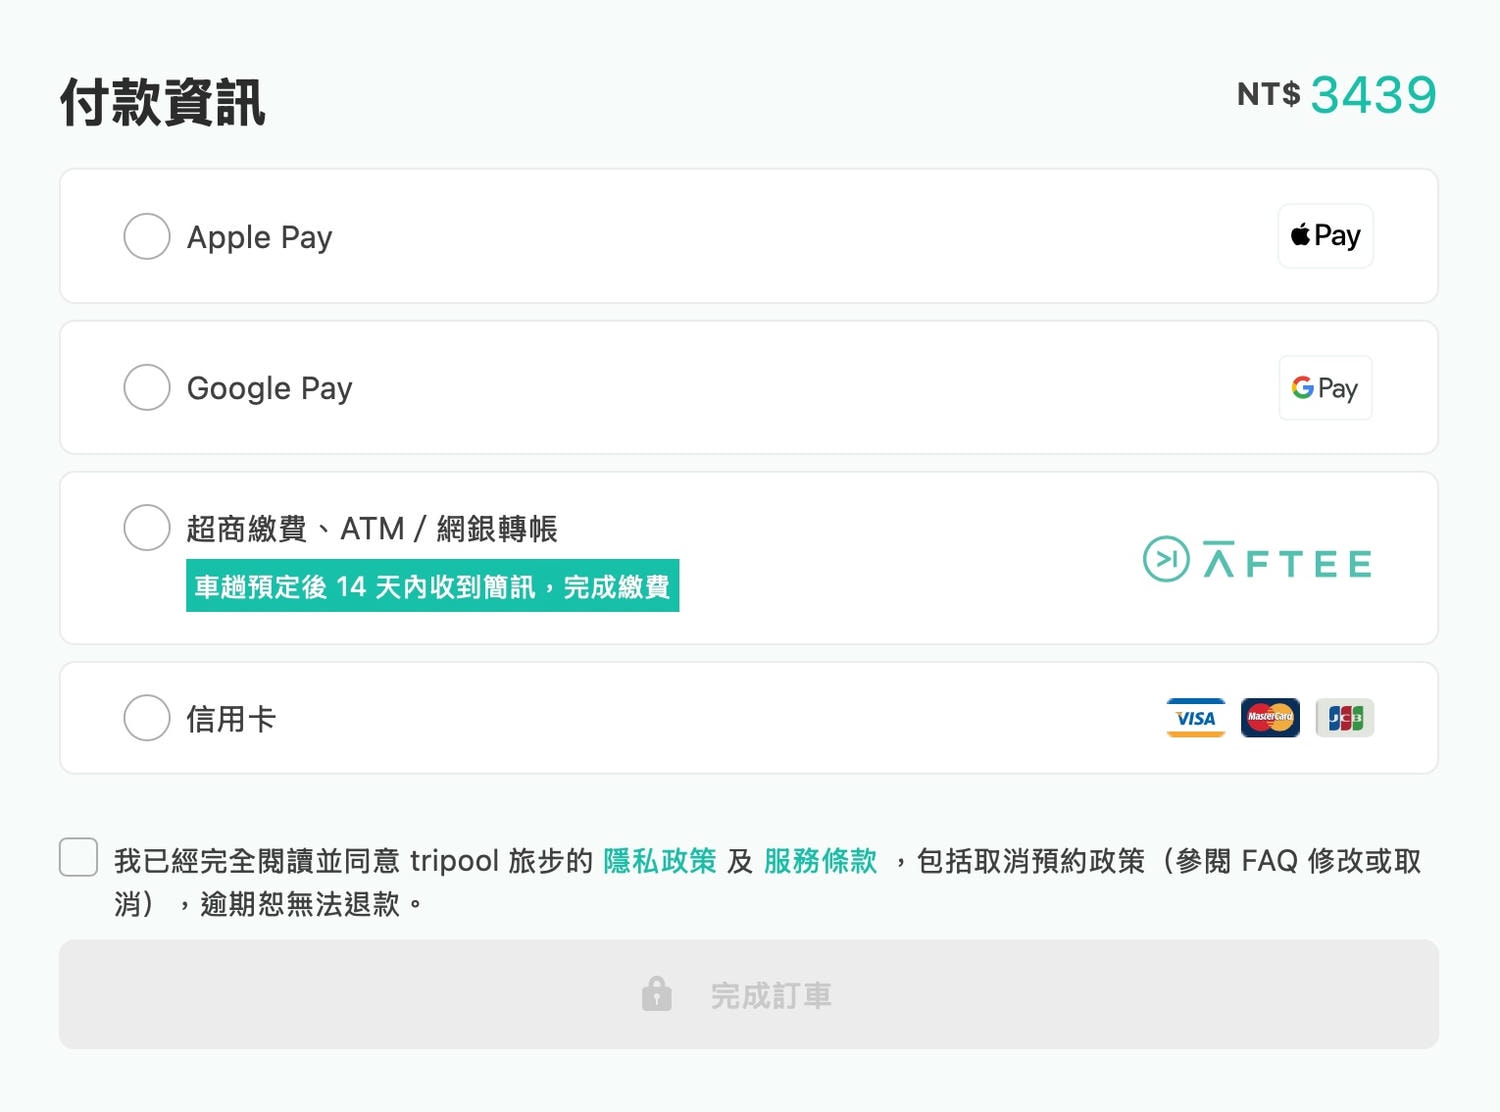Open the 服務條款 terms of service link

820,861
